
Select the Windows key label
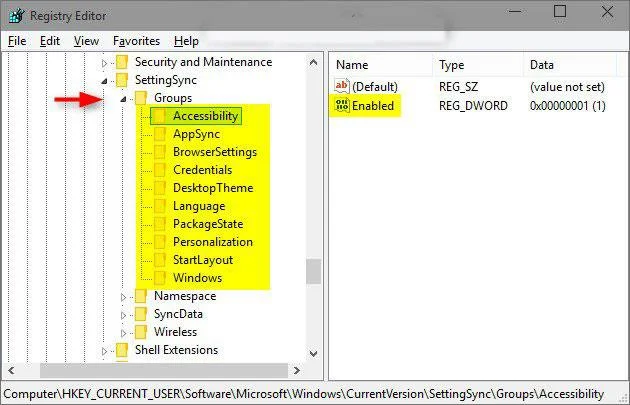(x=197, y=278)
